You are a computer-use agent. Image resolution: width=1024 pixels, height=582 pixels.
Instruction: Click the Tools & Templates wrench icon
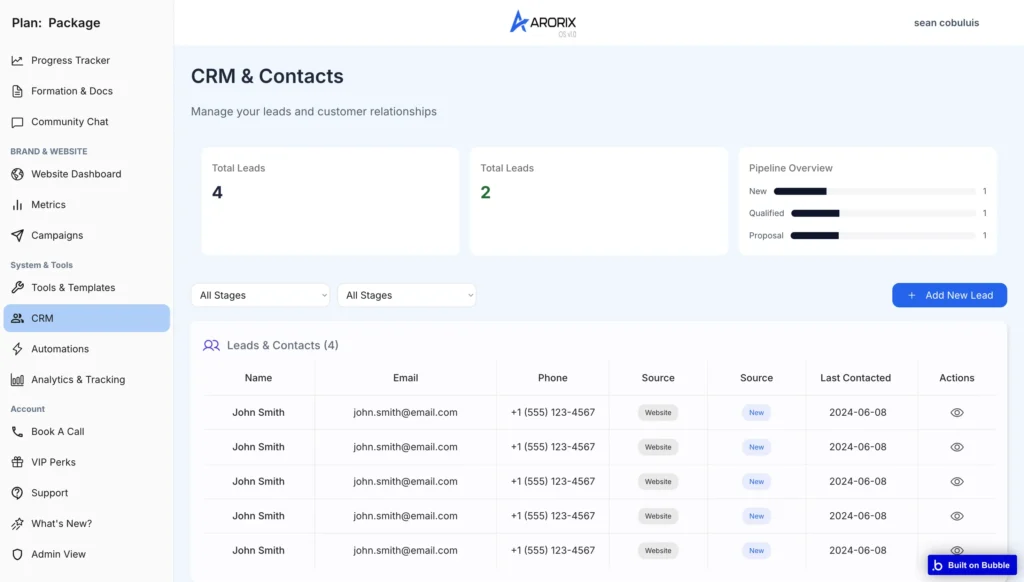click(18, 288)
